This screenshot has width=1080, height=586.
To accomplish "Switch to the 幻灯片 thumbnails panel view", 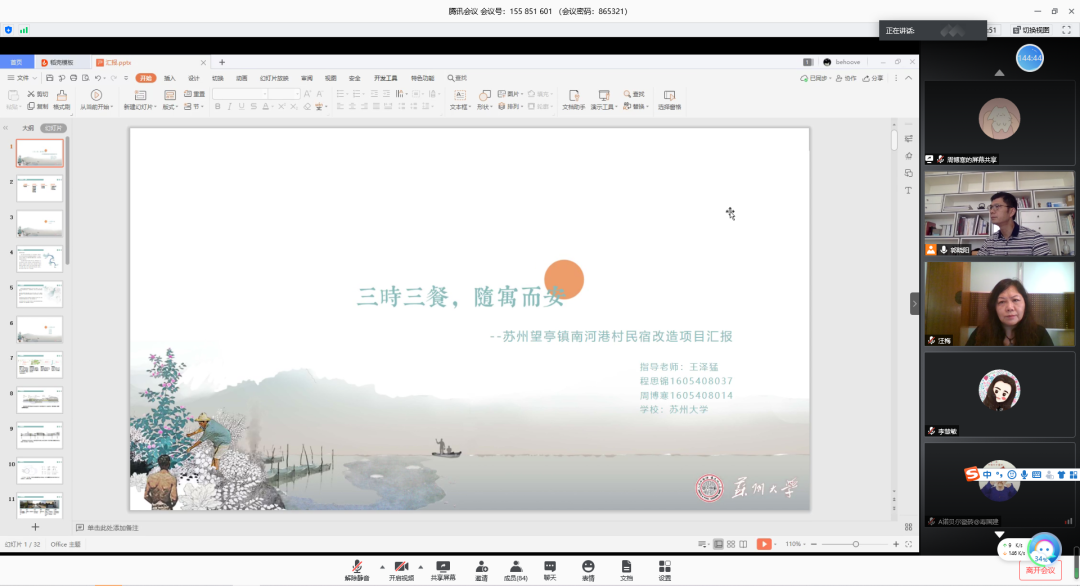I will [53, 128].
